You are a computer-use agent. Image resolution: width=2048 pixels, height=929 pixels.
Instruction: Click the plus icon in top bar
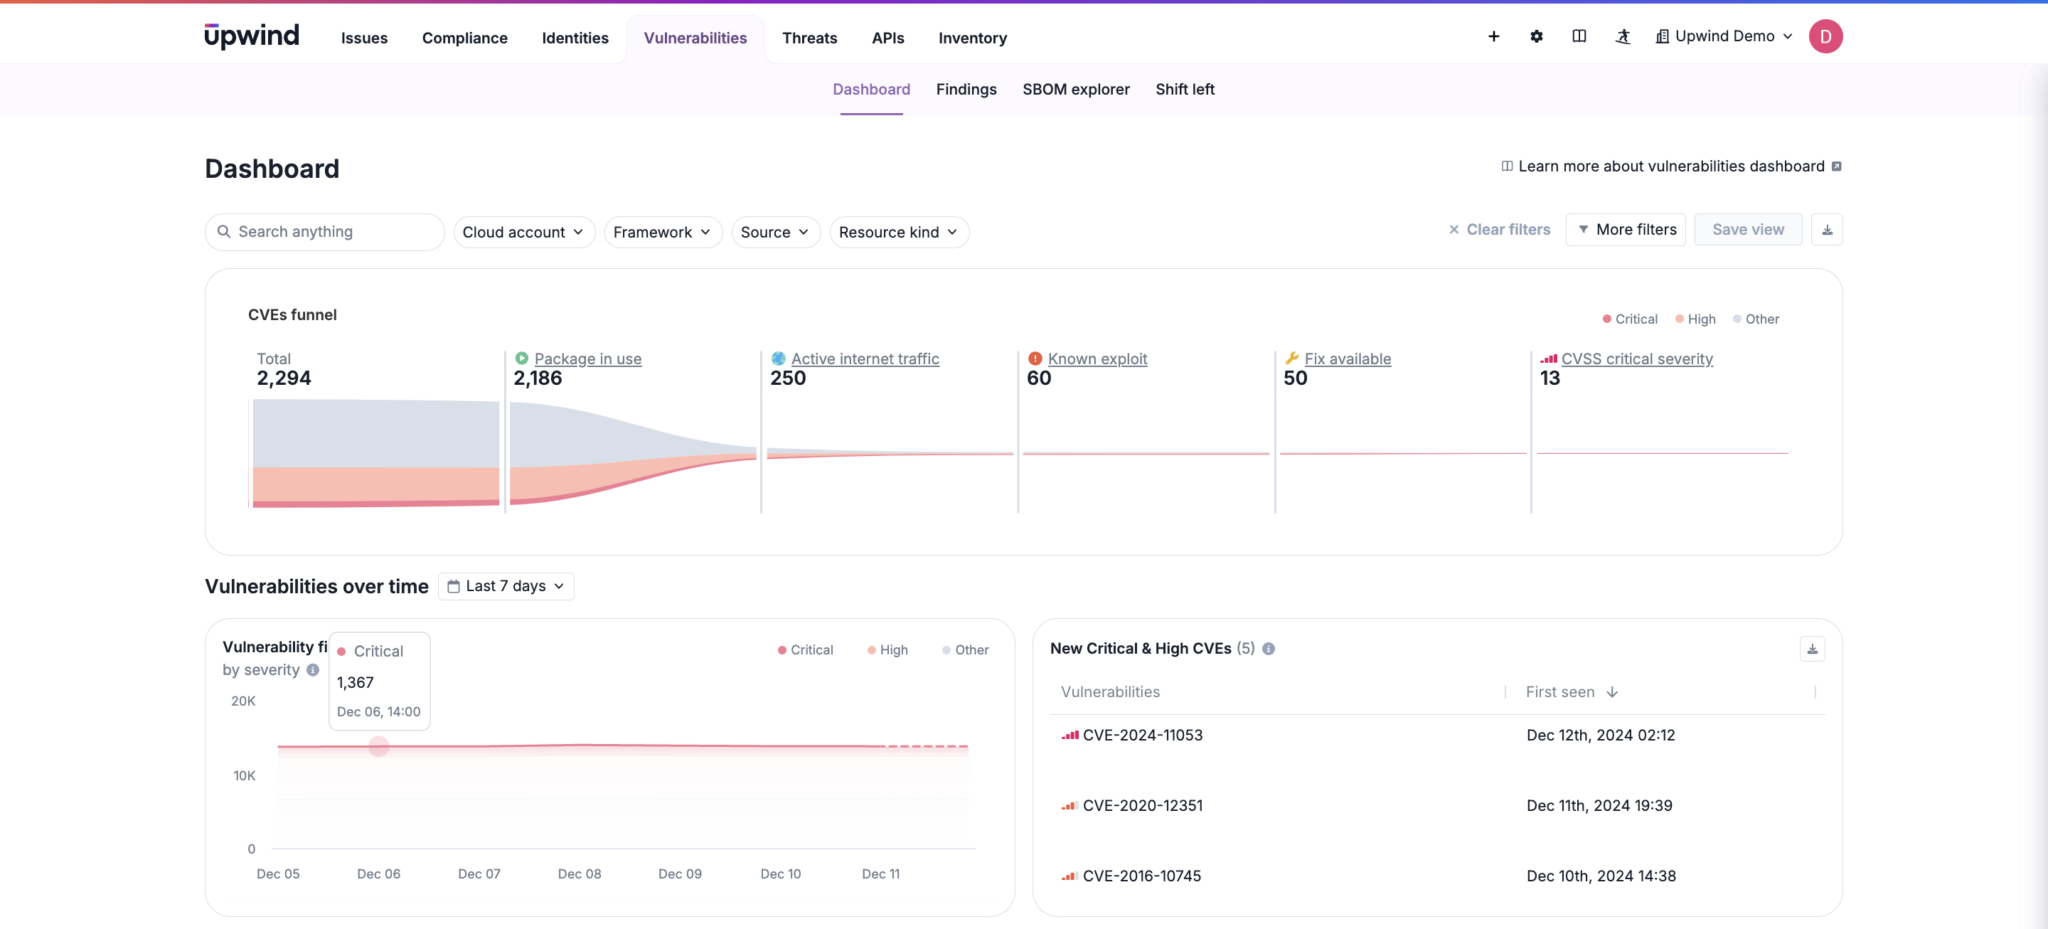(x=1493, y=36)
